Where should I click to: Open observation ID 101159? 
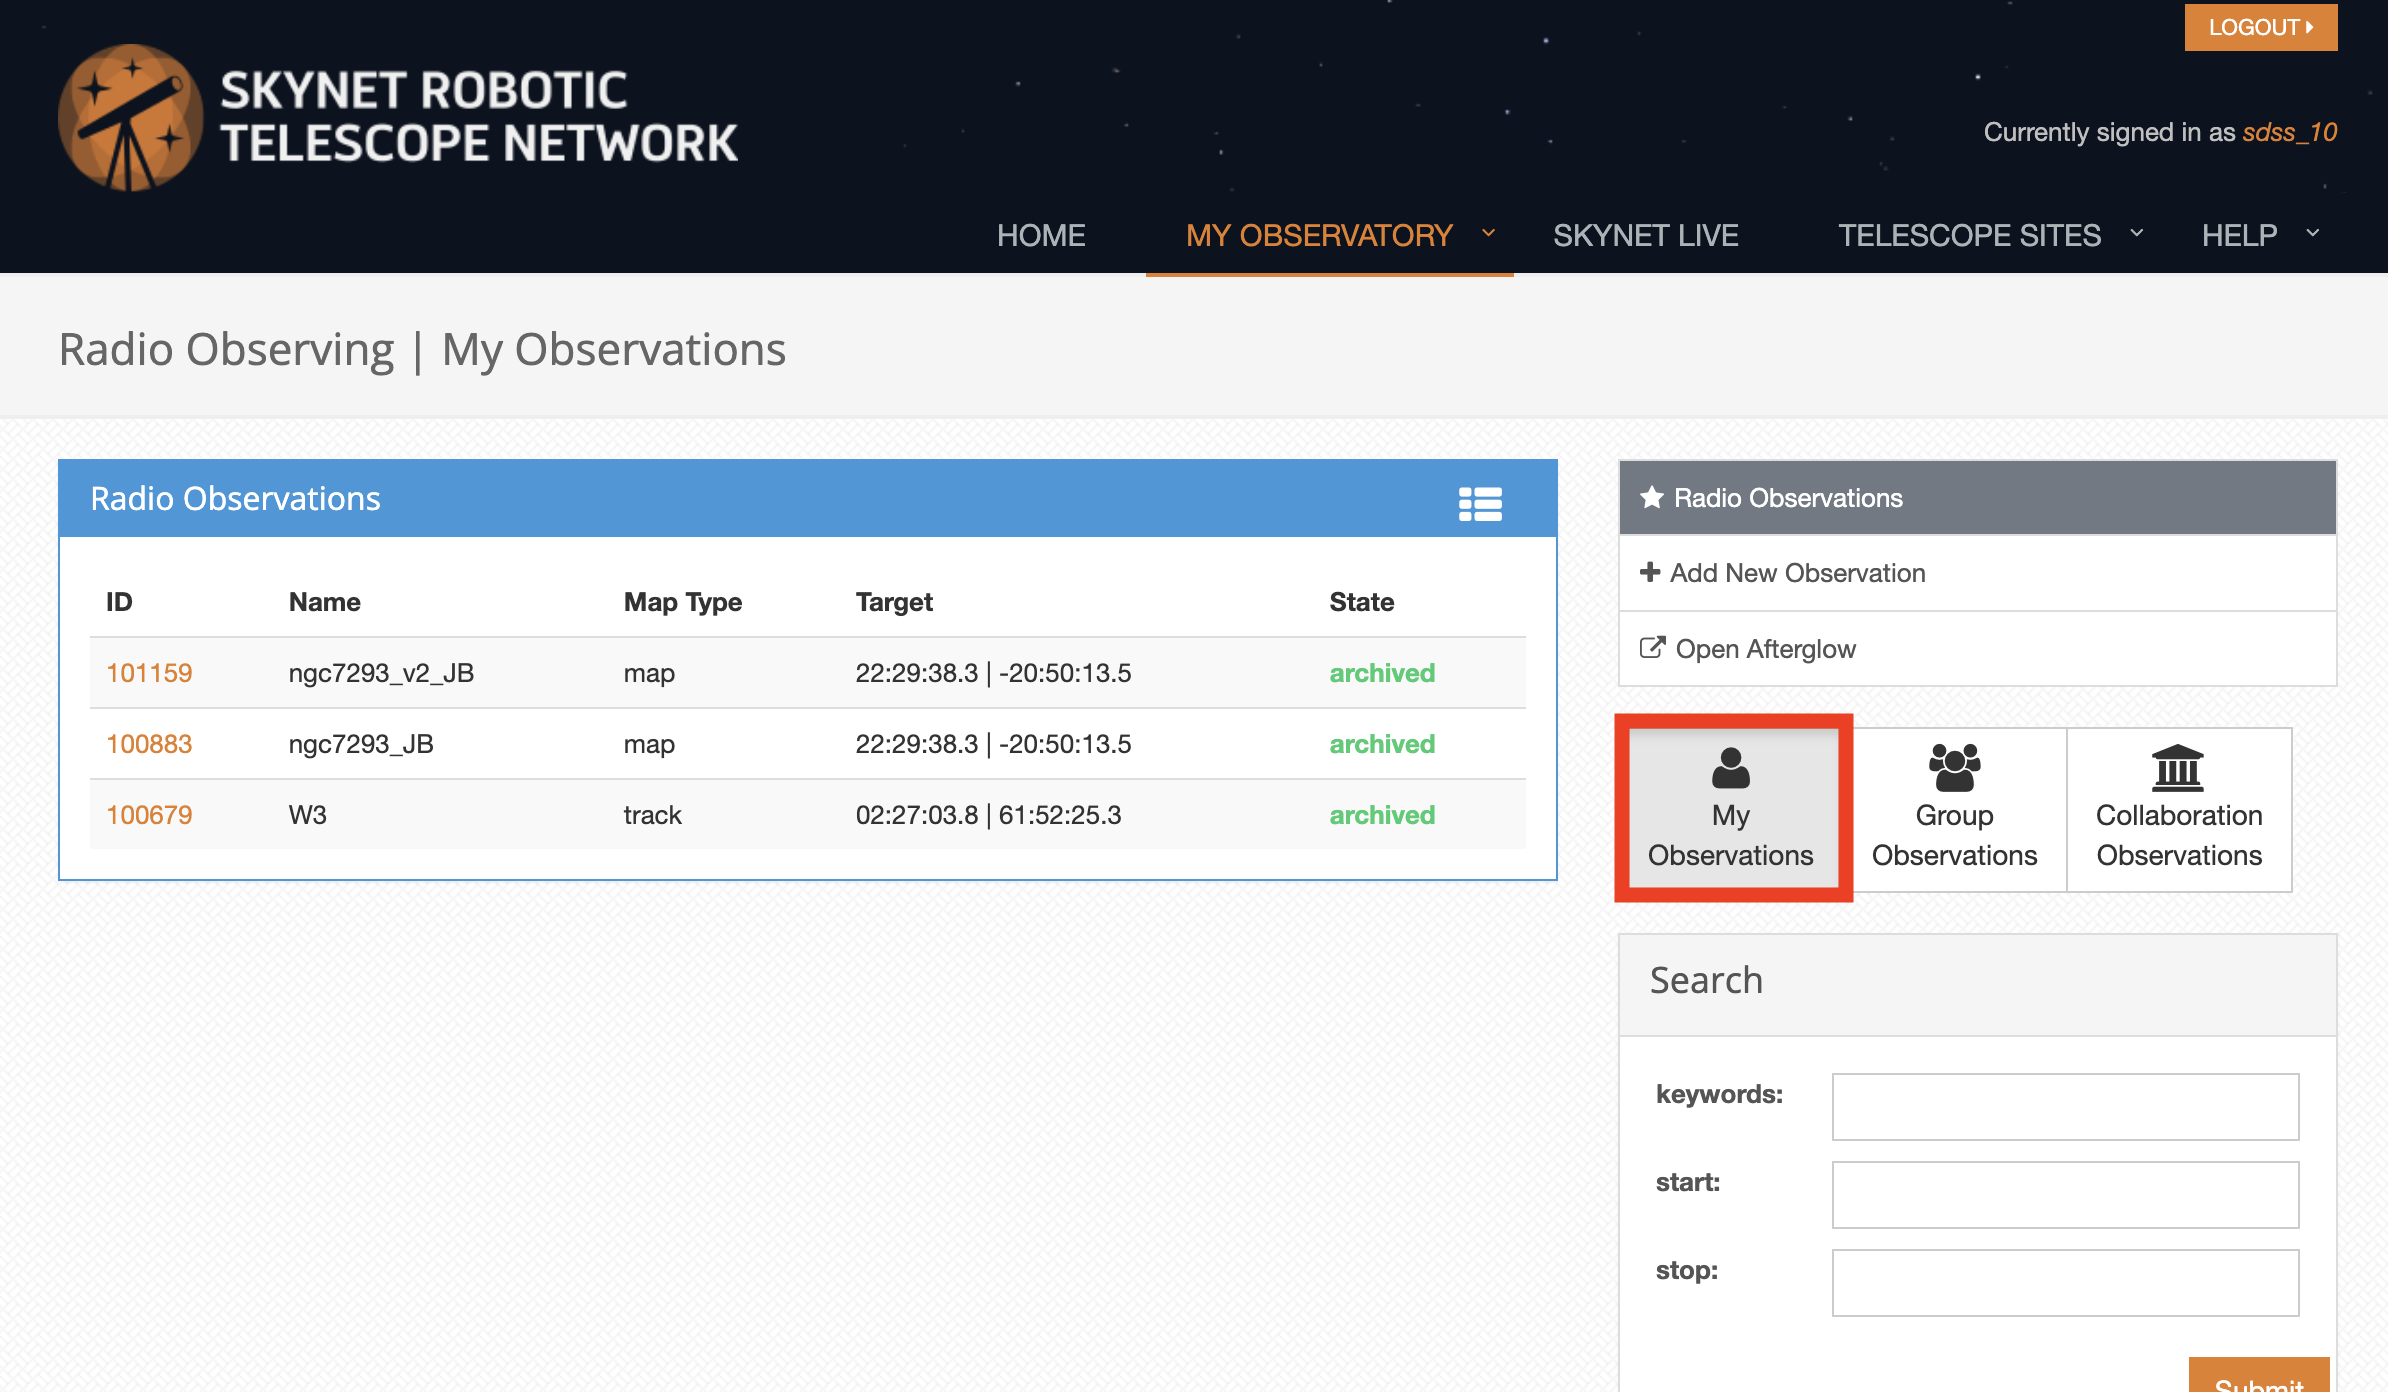click(149, 673)
